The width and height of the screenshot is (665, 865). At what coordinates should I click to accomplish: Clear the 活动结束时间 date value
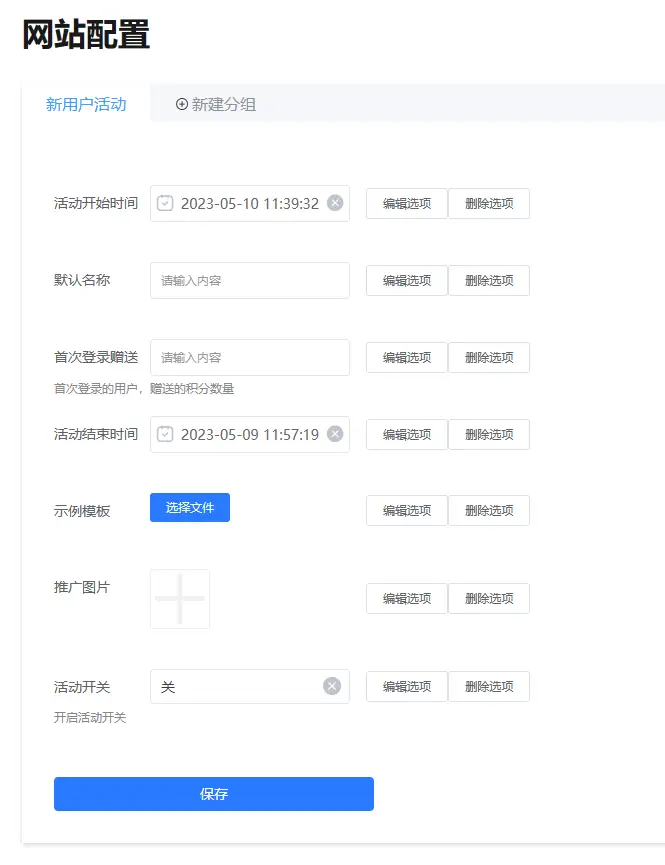pos(335,434)
